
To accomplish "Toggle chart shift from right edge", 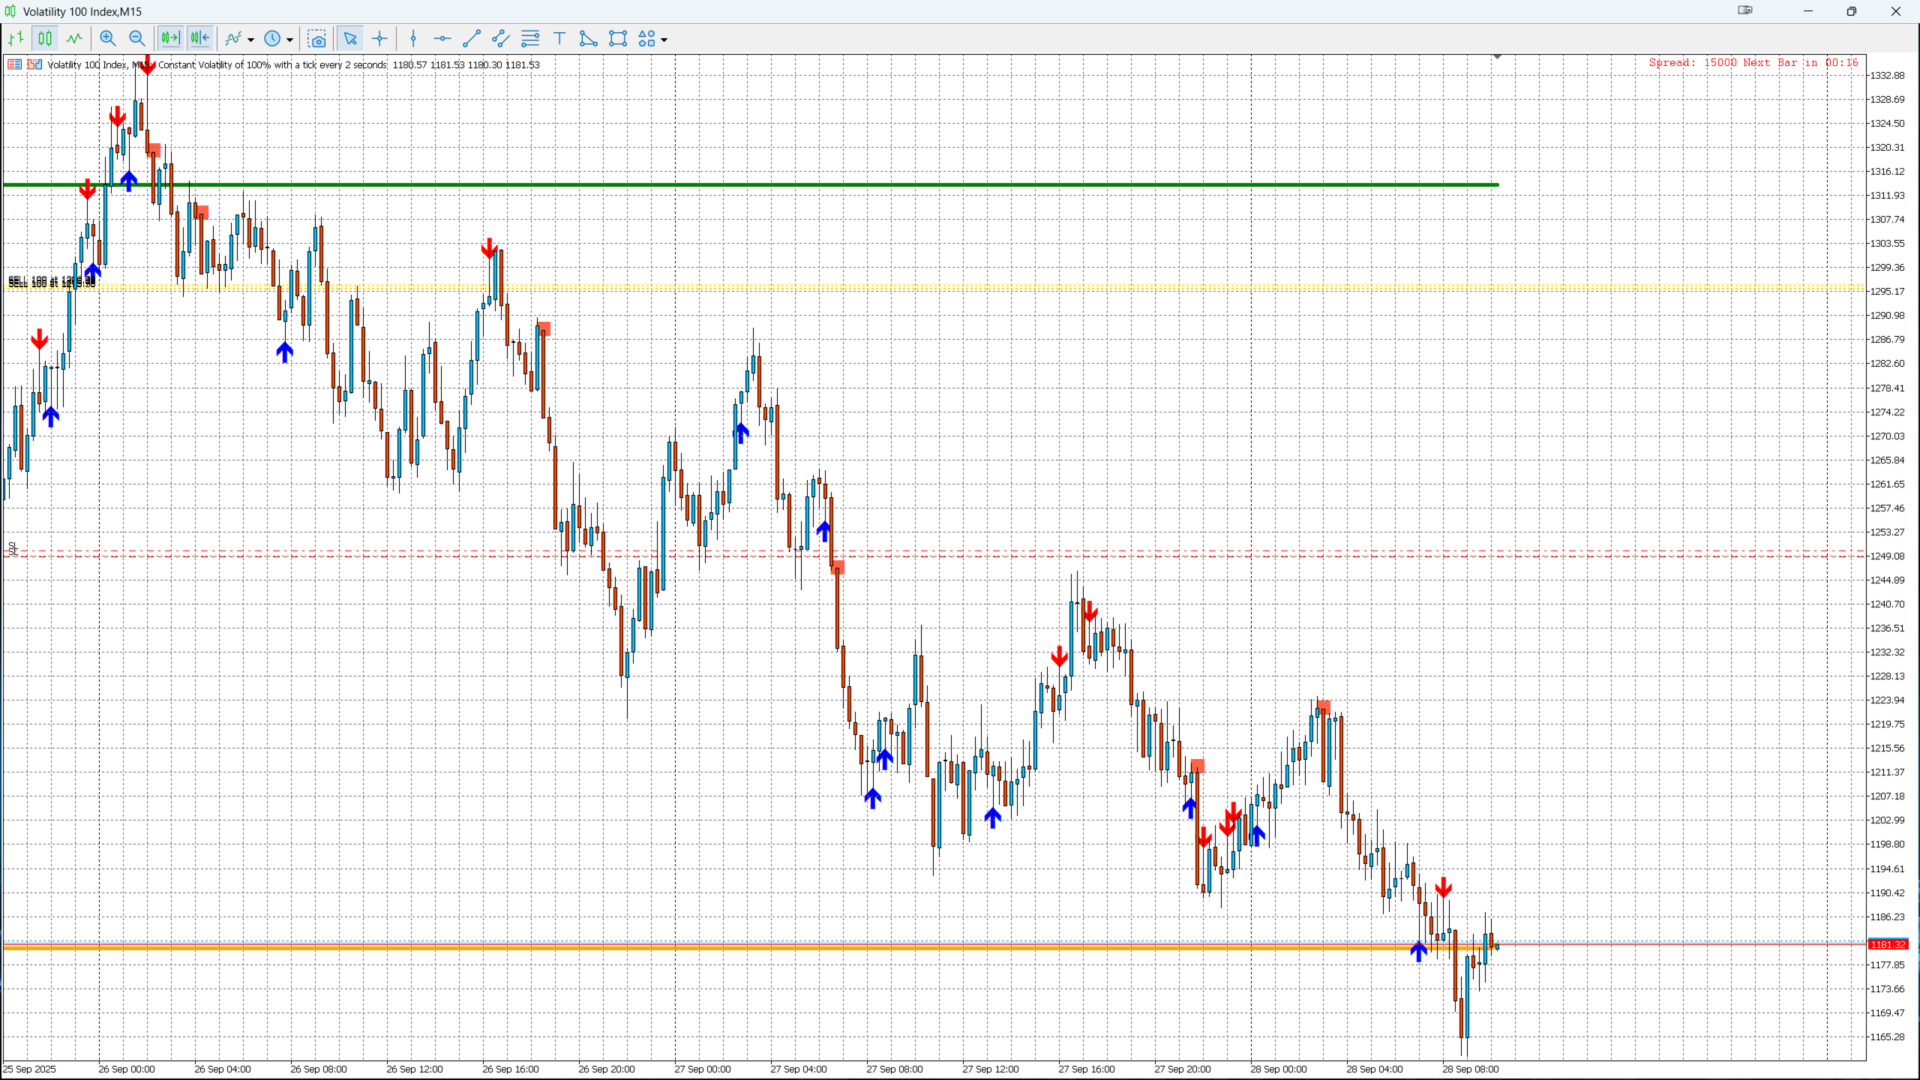I will (x=200, y=39).
